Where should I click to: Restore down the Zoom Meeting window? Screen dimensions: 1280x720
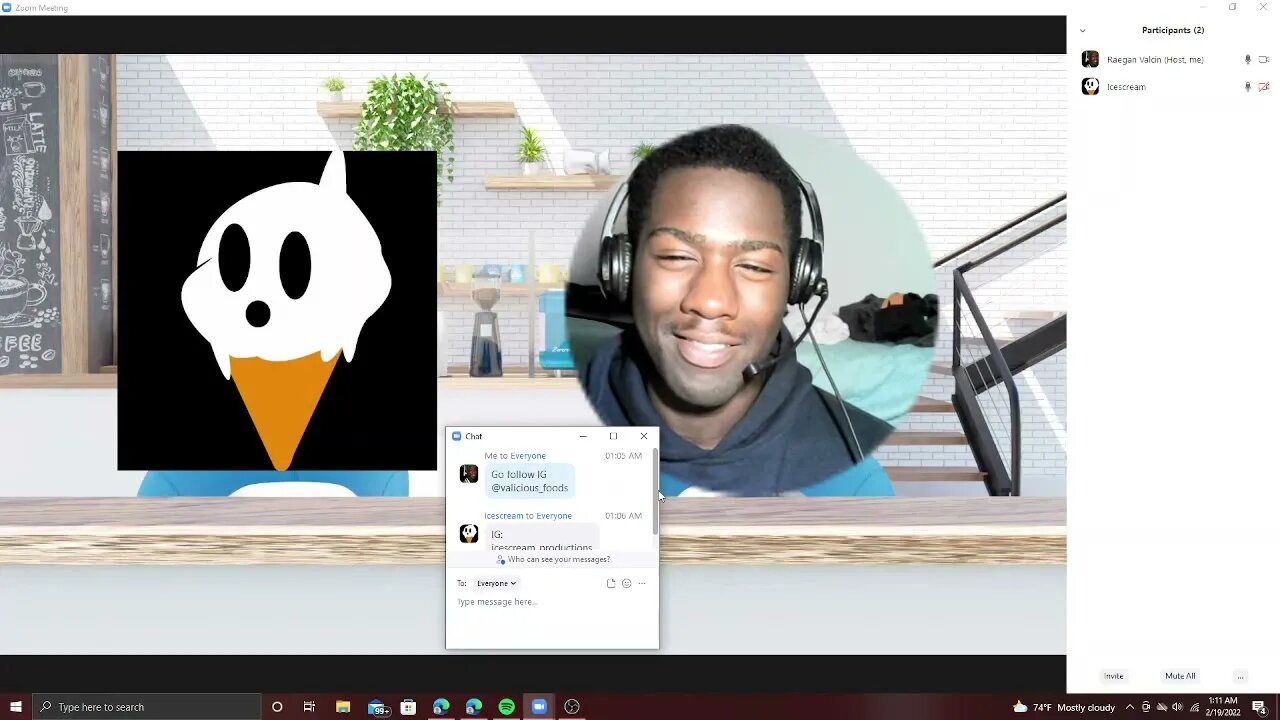coord(1232,7)
